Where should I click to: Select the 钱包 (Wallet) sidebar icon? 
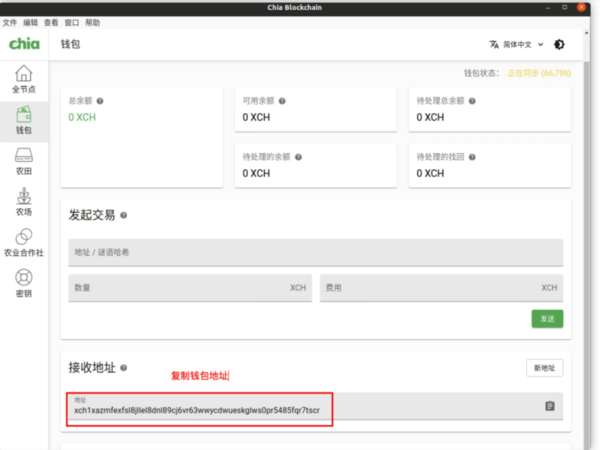tap(22, 120)
